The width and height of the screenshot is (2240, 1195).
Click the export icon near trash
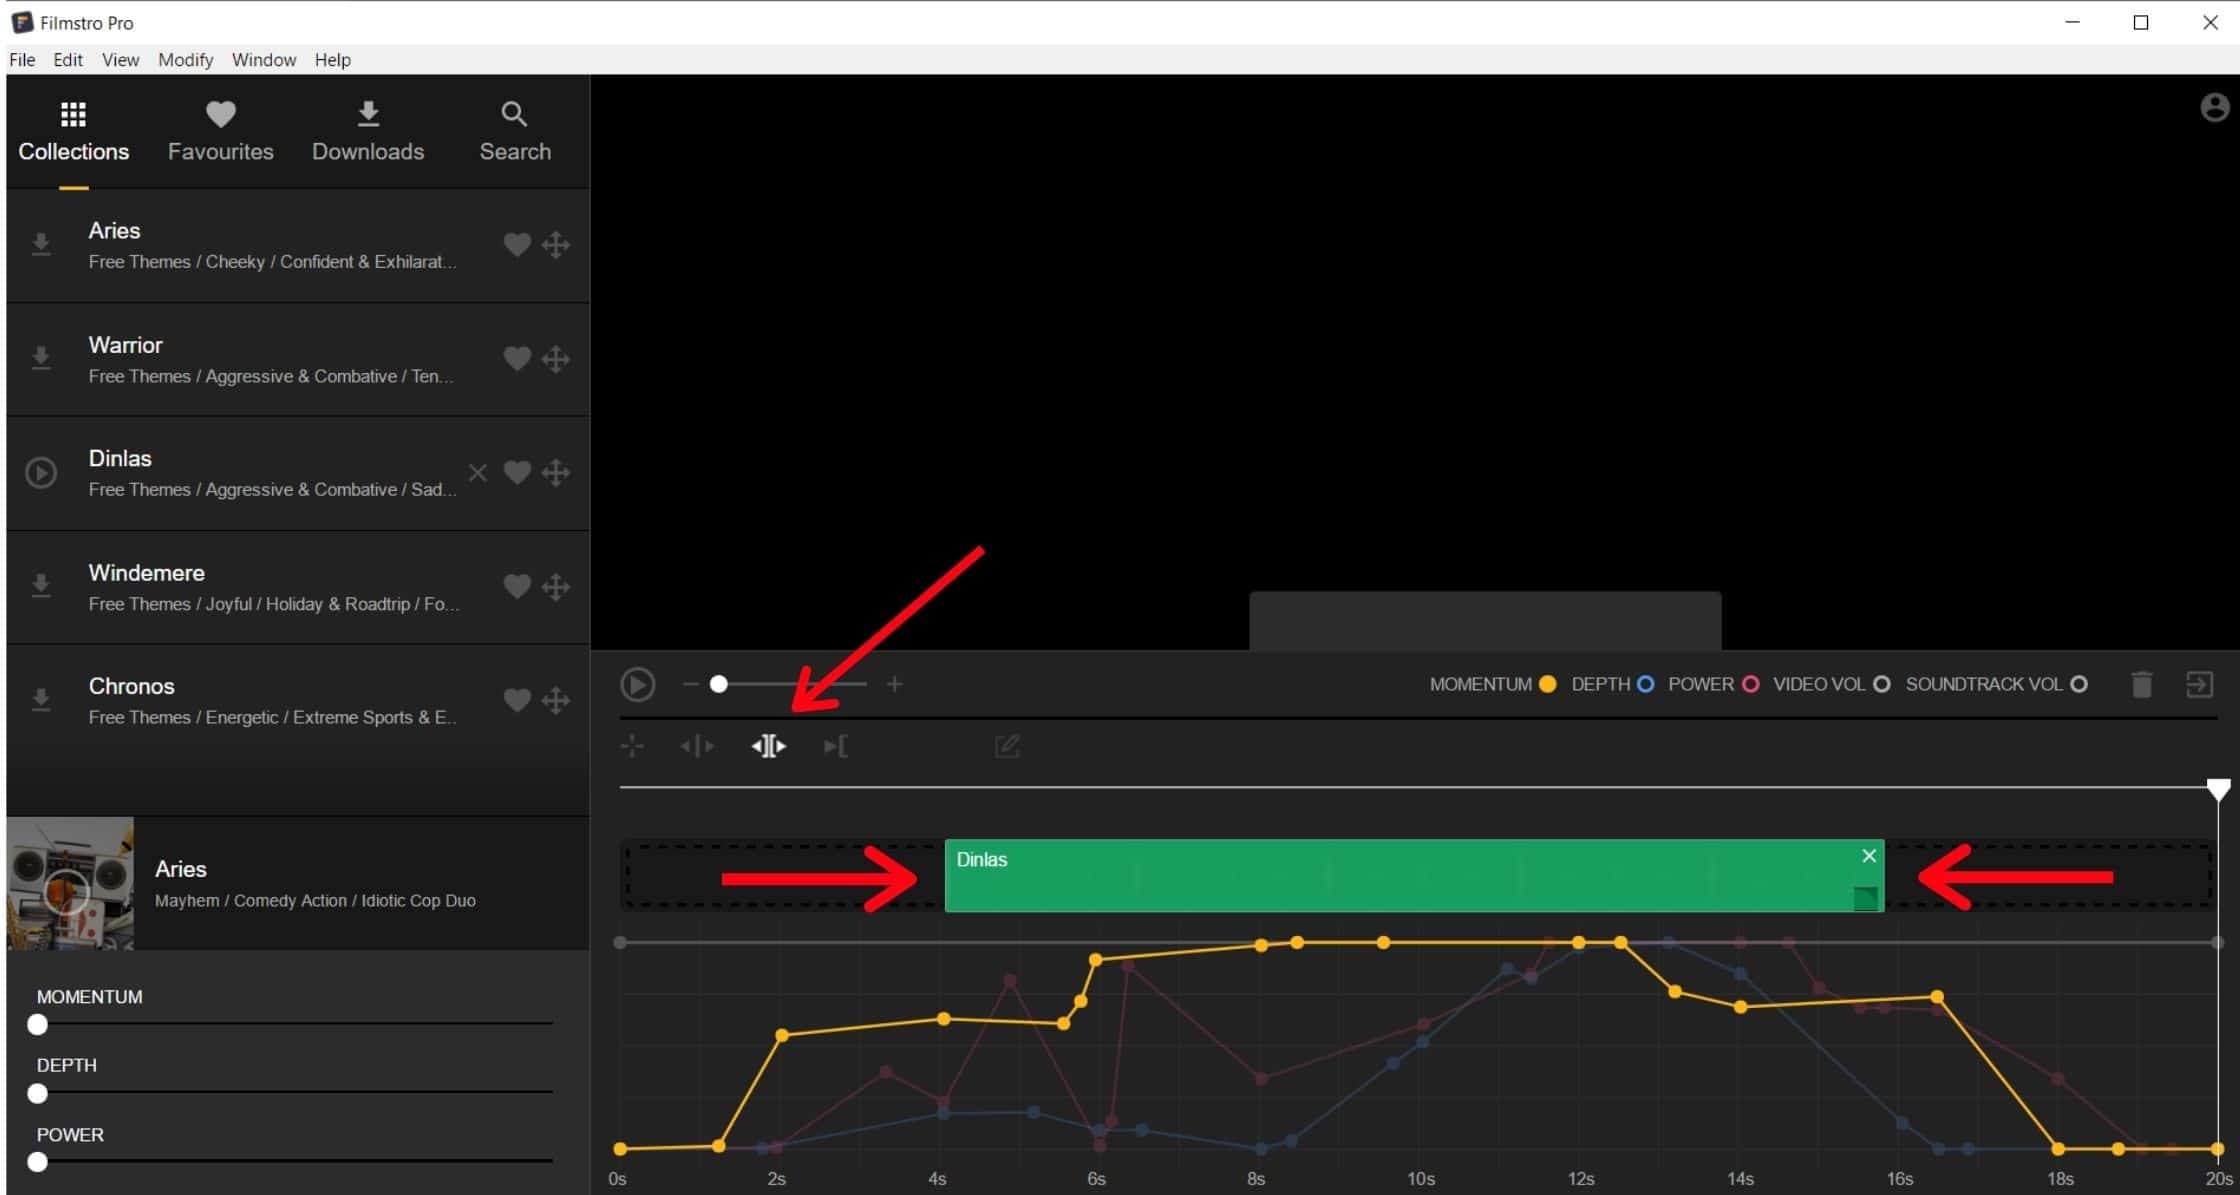coord(2199,685)
